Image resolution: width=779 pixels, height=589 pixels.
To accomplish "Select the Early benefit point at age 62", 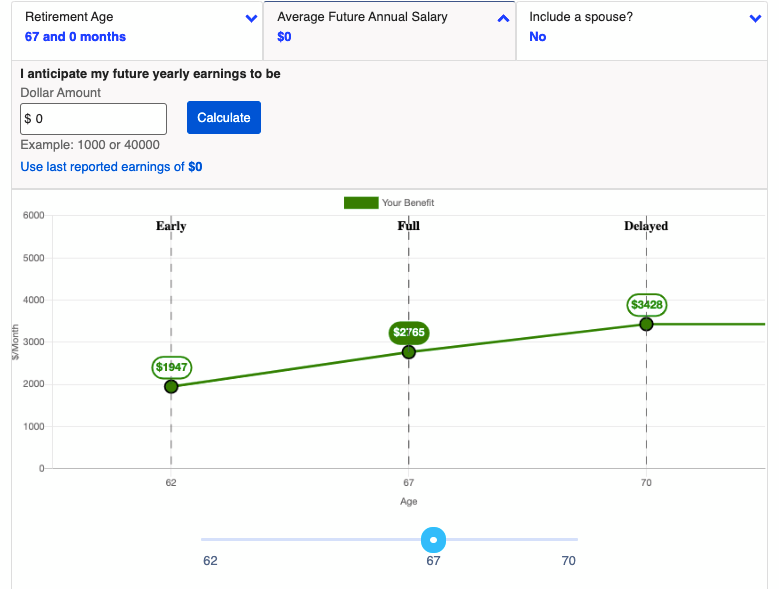I will click(x=171, y=386).
